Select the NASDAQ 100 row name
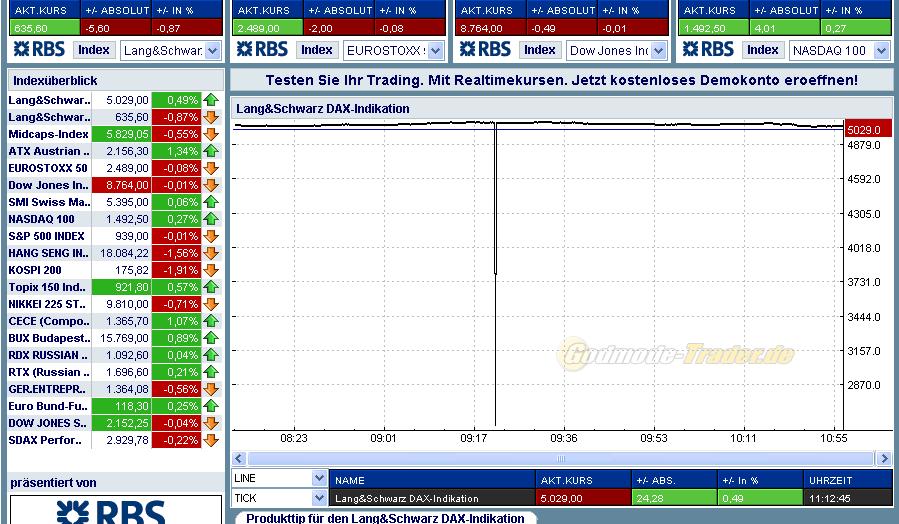The image size is (899, 524). click(41, 219)
